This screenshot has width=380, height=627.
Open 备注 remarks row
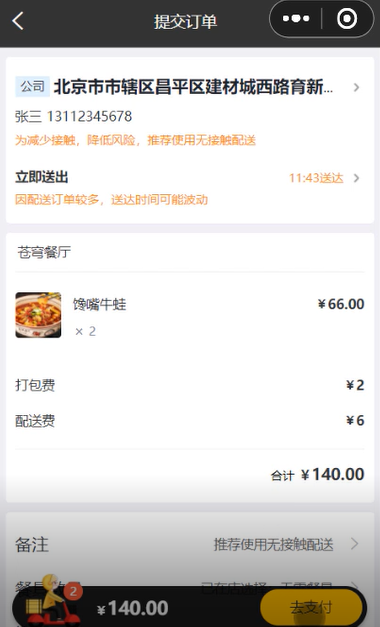click(190, 544)
